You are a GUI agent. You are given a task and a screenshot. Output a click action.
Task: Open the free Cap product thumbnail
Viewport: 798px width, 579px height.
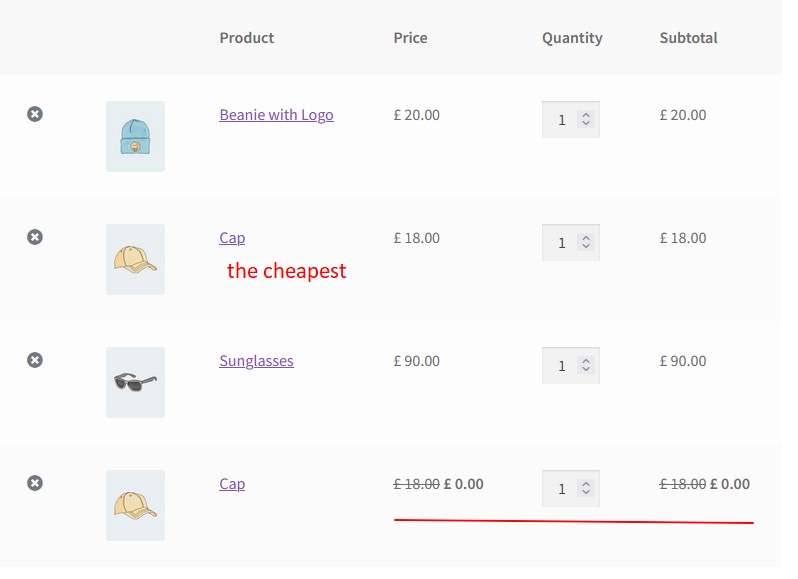pyautogui.click(x=135, y=505)
